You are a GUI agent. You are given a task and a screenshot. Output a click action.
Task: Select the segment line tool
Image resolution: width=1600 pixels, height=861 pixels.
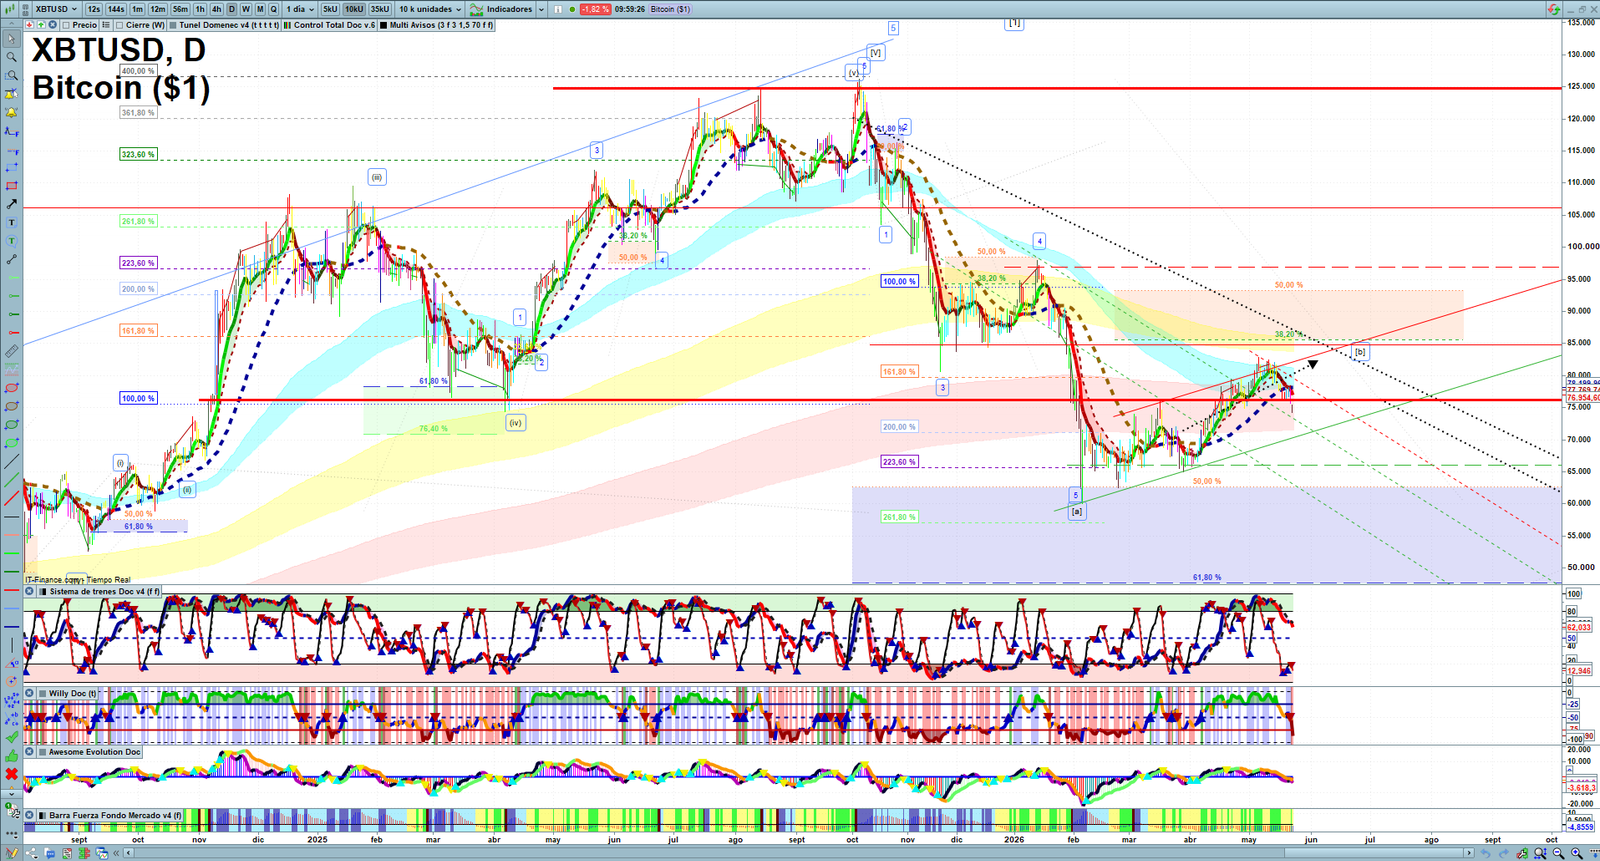(x=12, y=259)
